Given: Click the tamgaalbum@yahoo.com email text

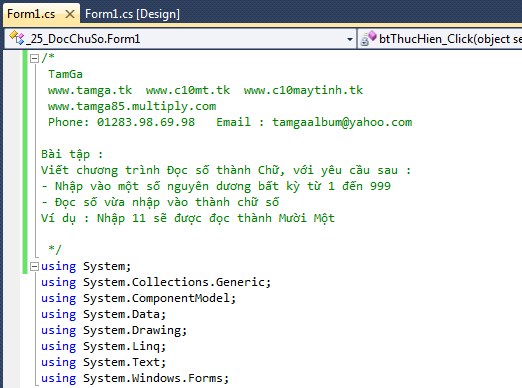Looking at the screenshot, I should click(x=342, y=122).
